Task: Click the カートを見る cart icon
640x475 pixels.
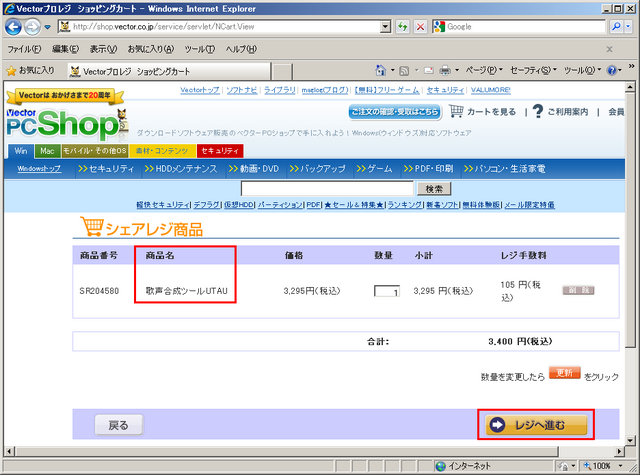Action: [x=456, y=111]
